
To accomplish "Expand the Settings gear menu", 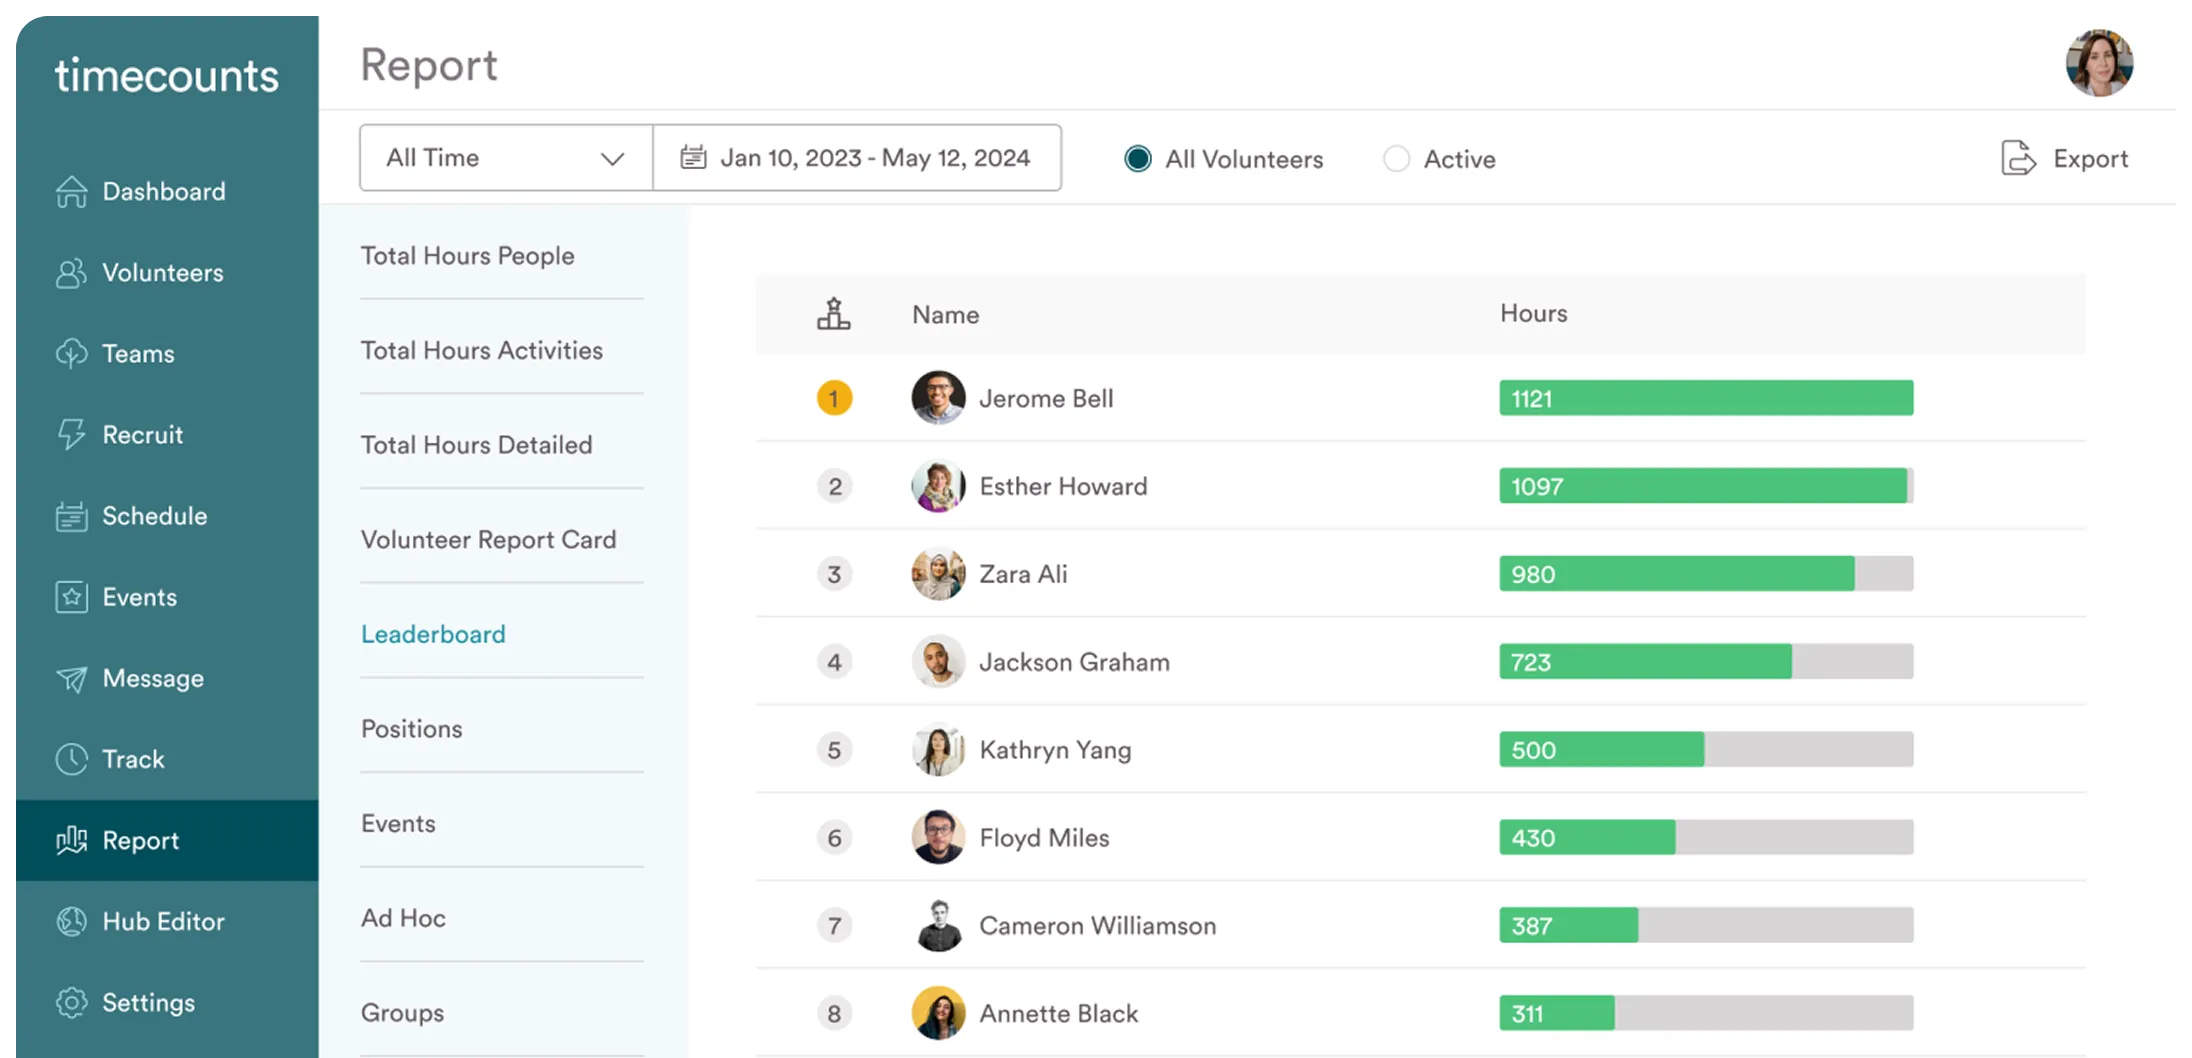I will coord(70,1002).
